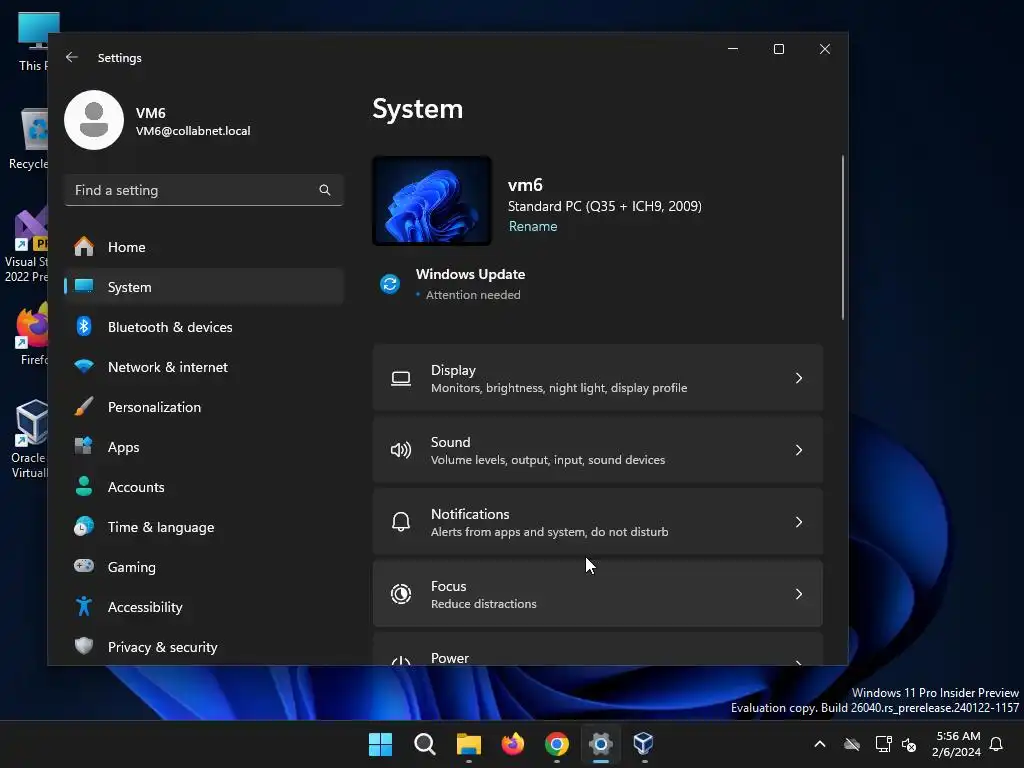
Task: Expand the Display settings chevron
Action: tap(799, 378)
